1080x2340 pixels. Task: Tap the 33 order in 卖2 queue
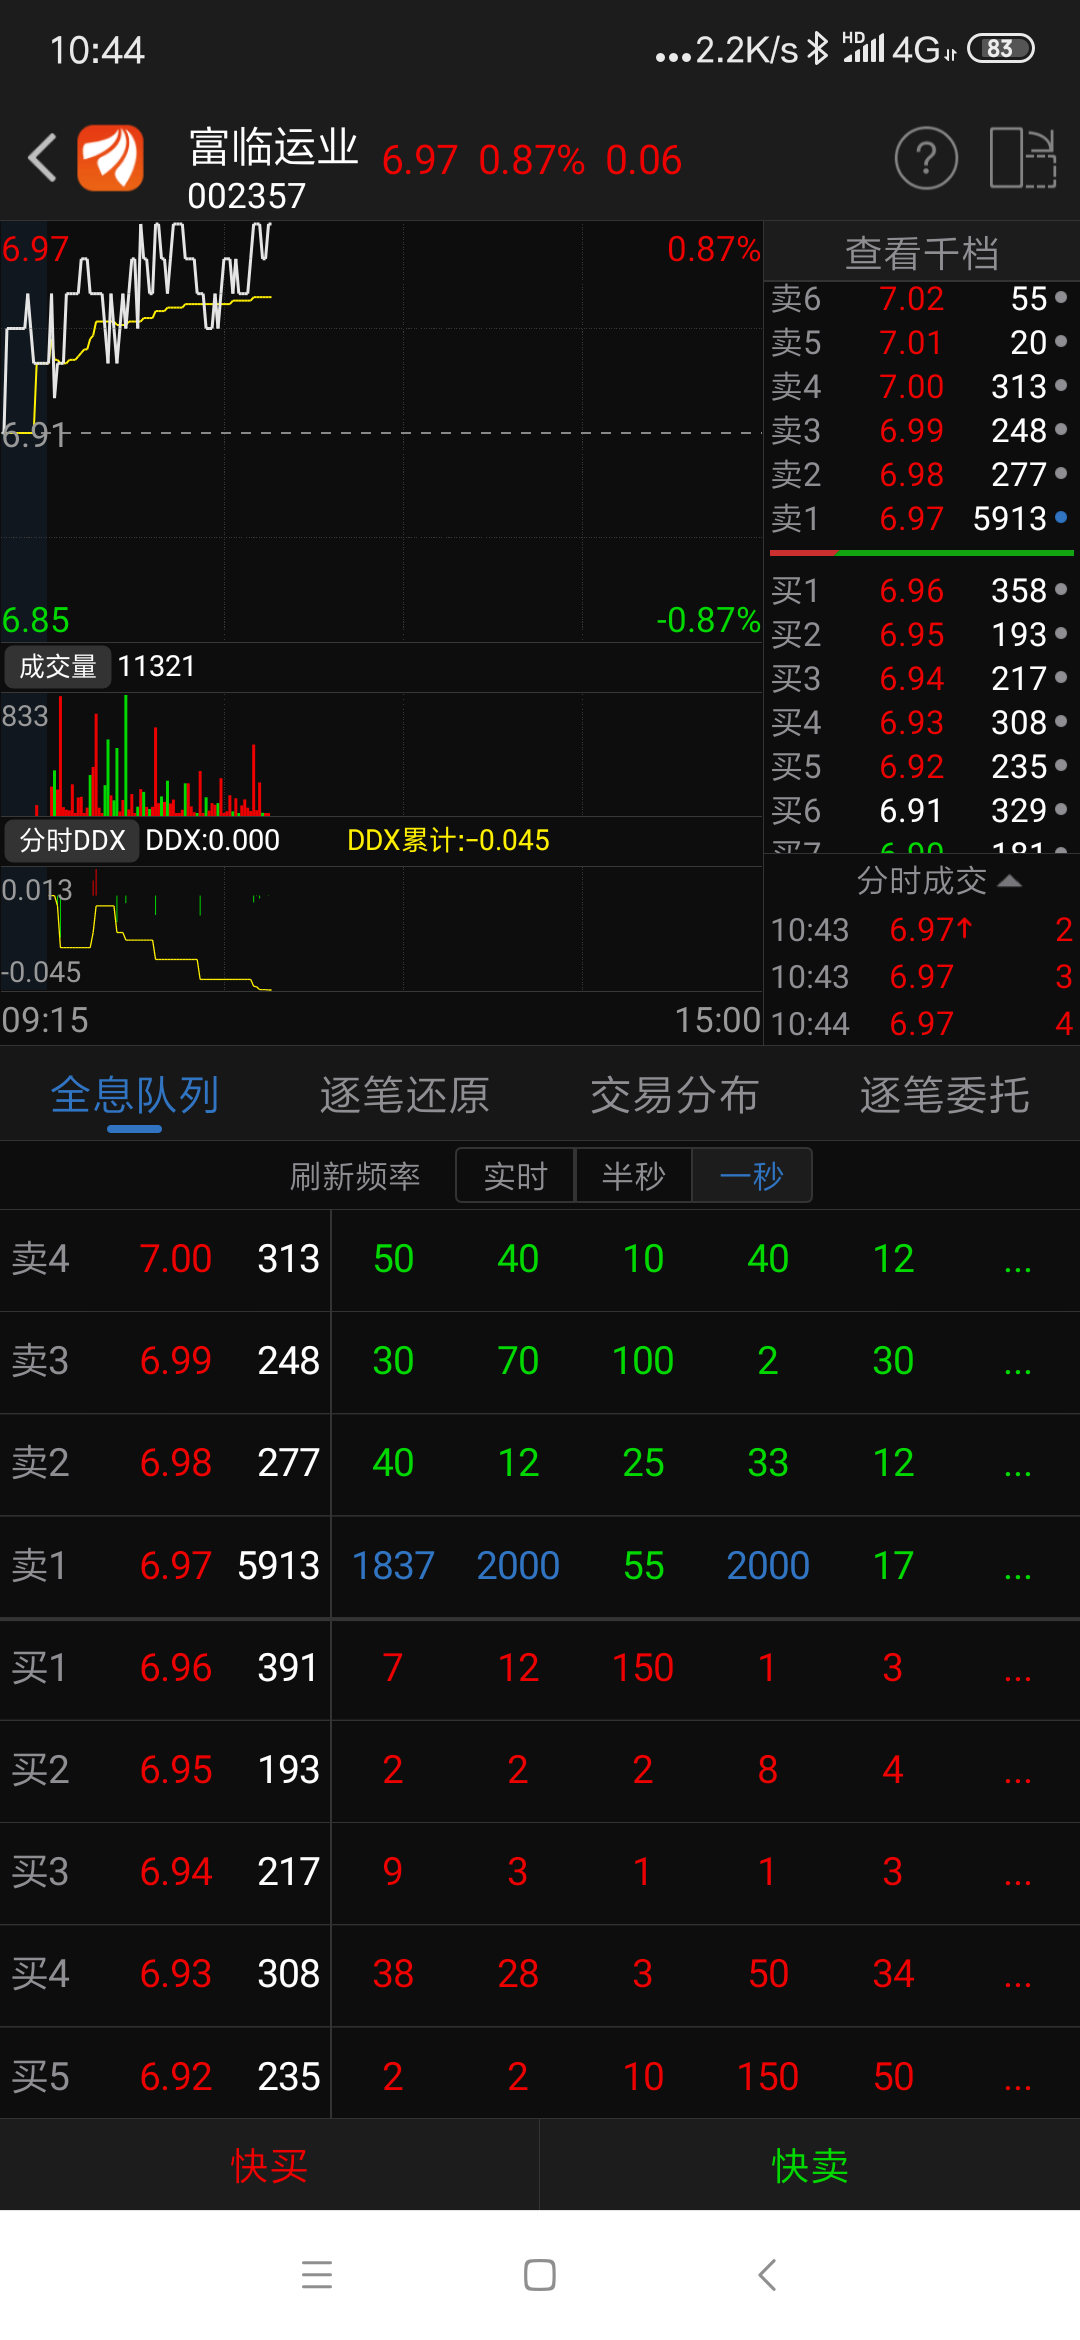(x=768, y=1463)
